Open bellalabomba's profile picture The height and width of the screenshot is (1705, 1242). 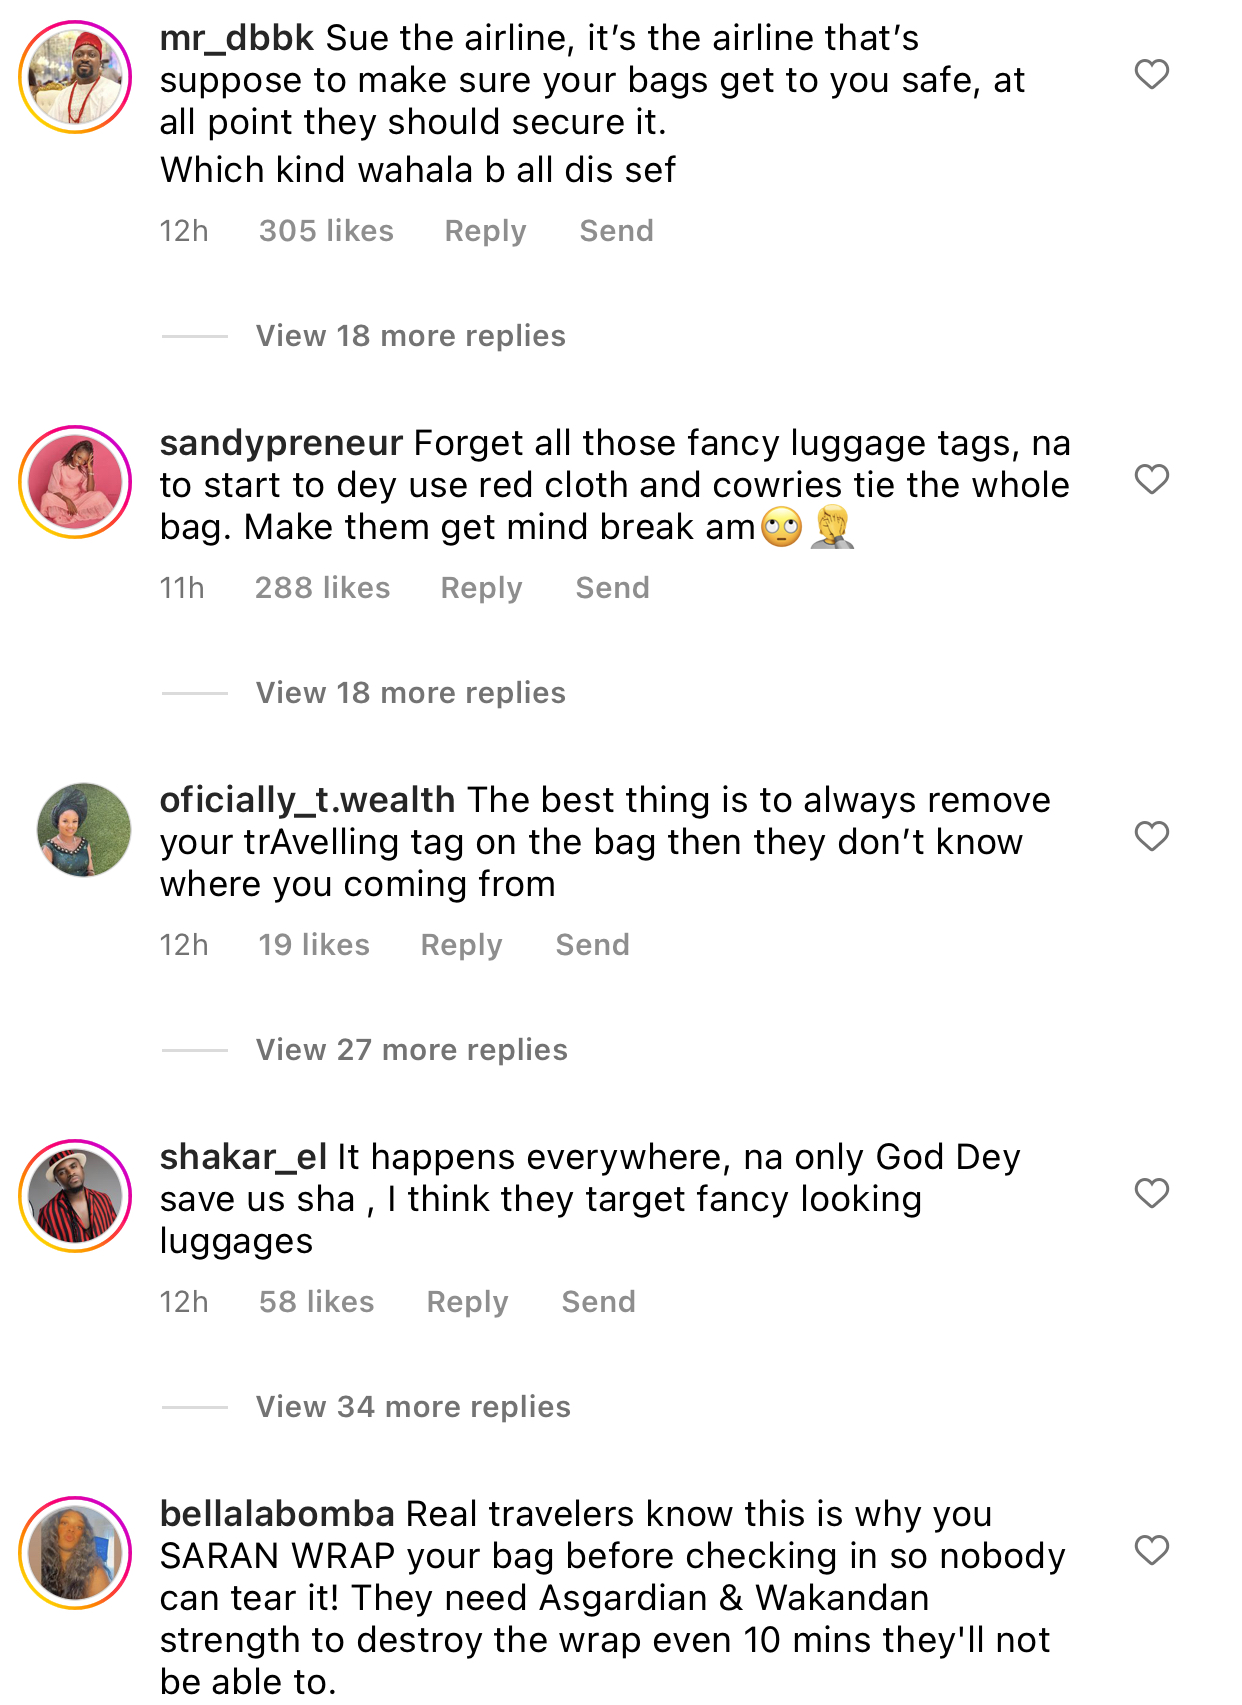point(75,1553)
